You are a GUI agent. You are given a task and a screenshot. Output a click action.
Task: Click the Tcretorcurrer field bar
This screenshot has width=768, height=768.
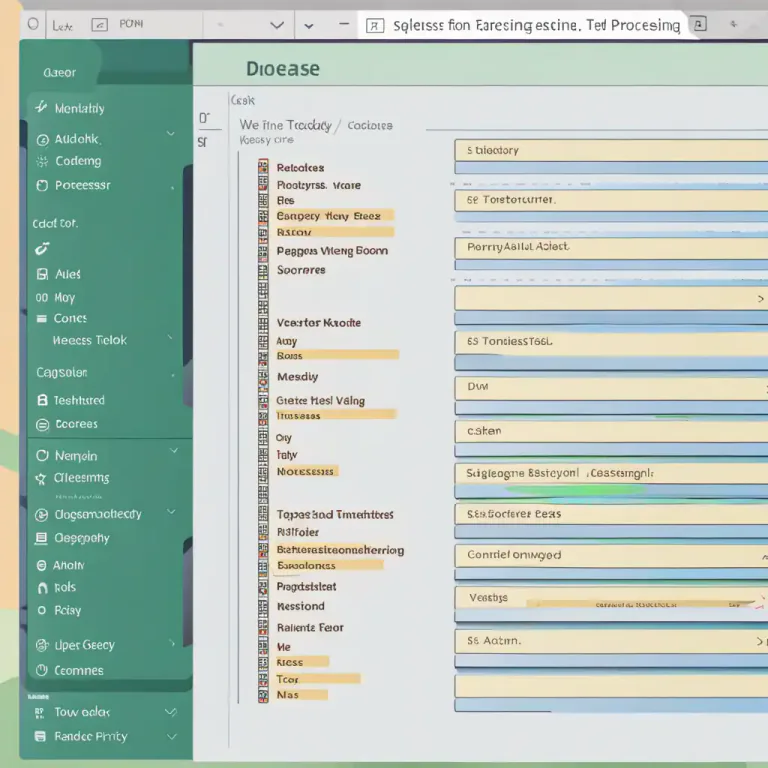tap(611, 200)
